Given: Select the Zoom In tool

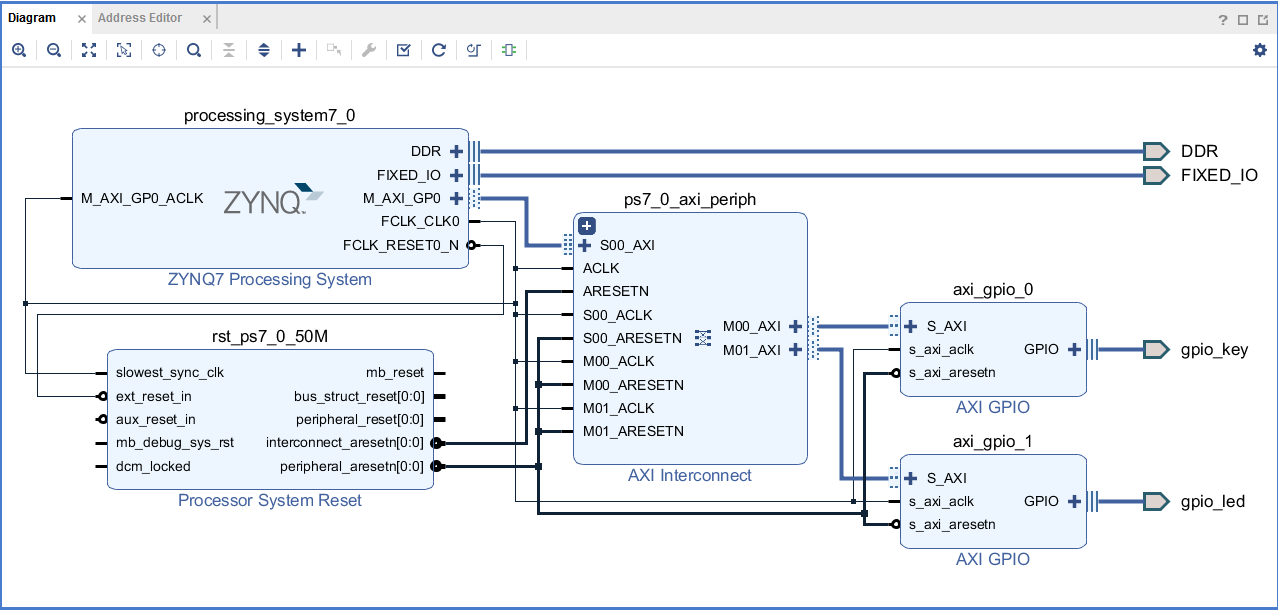Looking at the screenshot, I should point(19,50).
